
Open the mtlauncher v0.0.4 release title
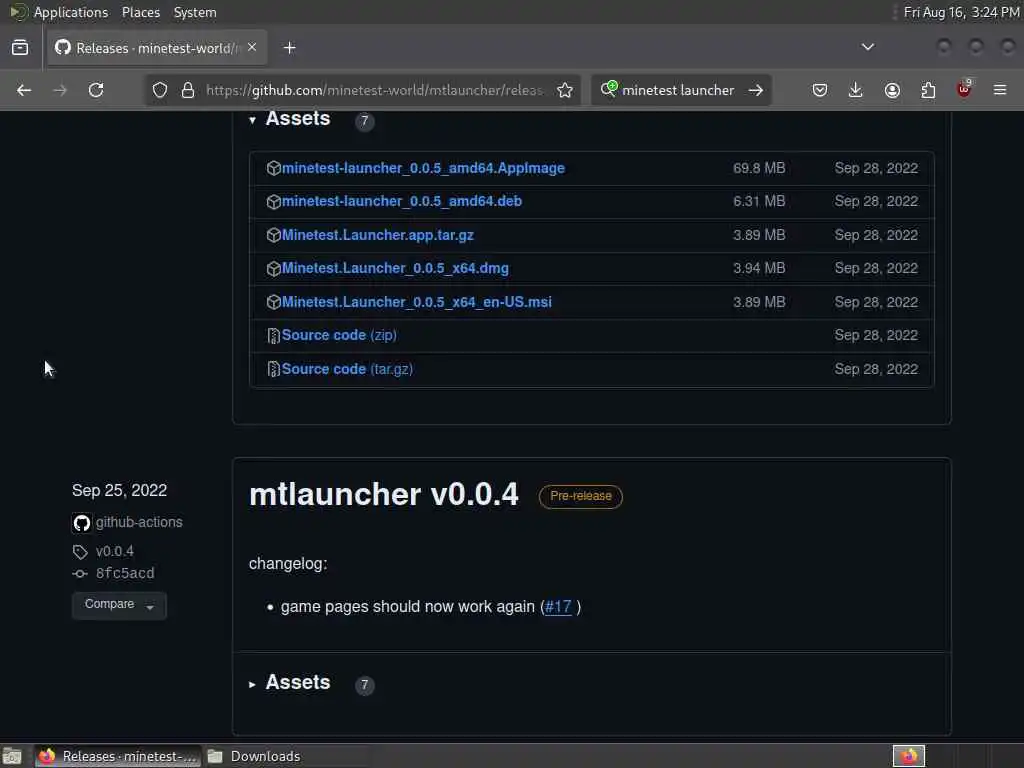click(x=384, y=494)
